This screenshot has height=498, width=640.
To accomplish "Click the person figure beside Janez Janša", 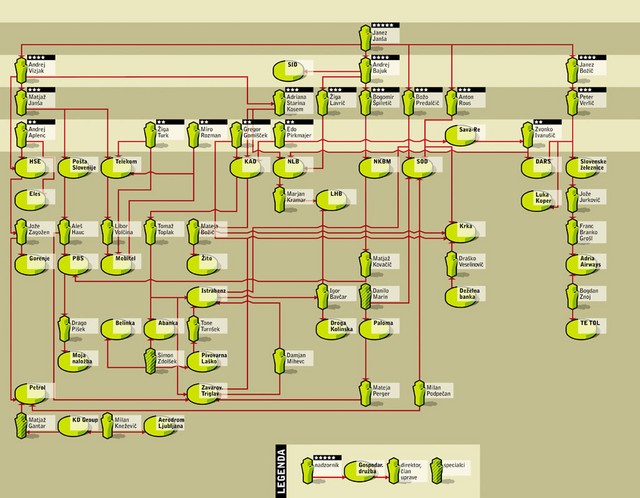I will coord(365,38).
